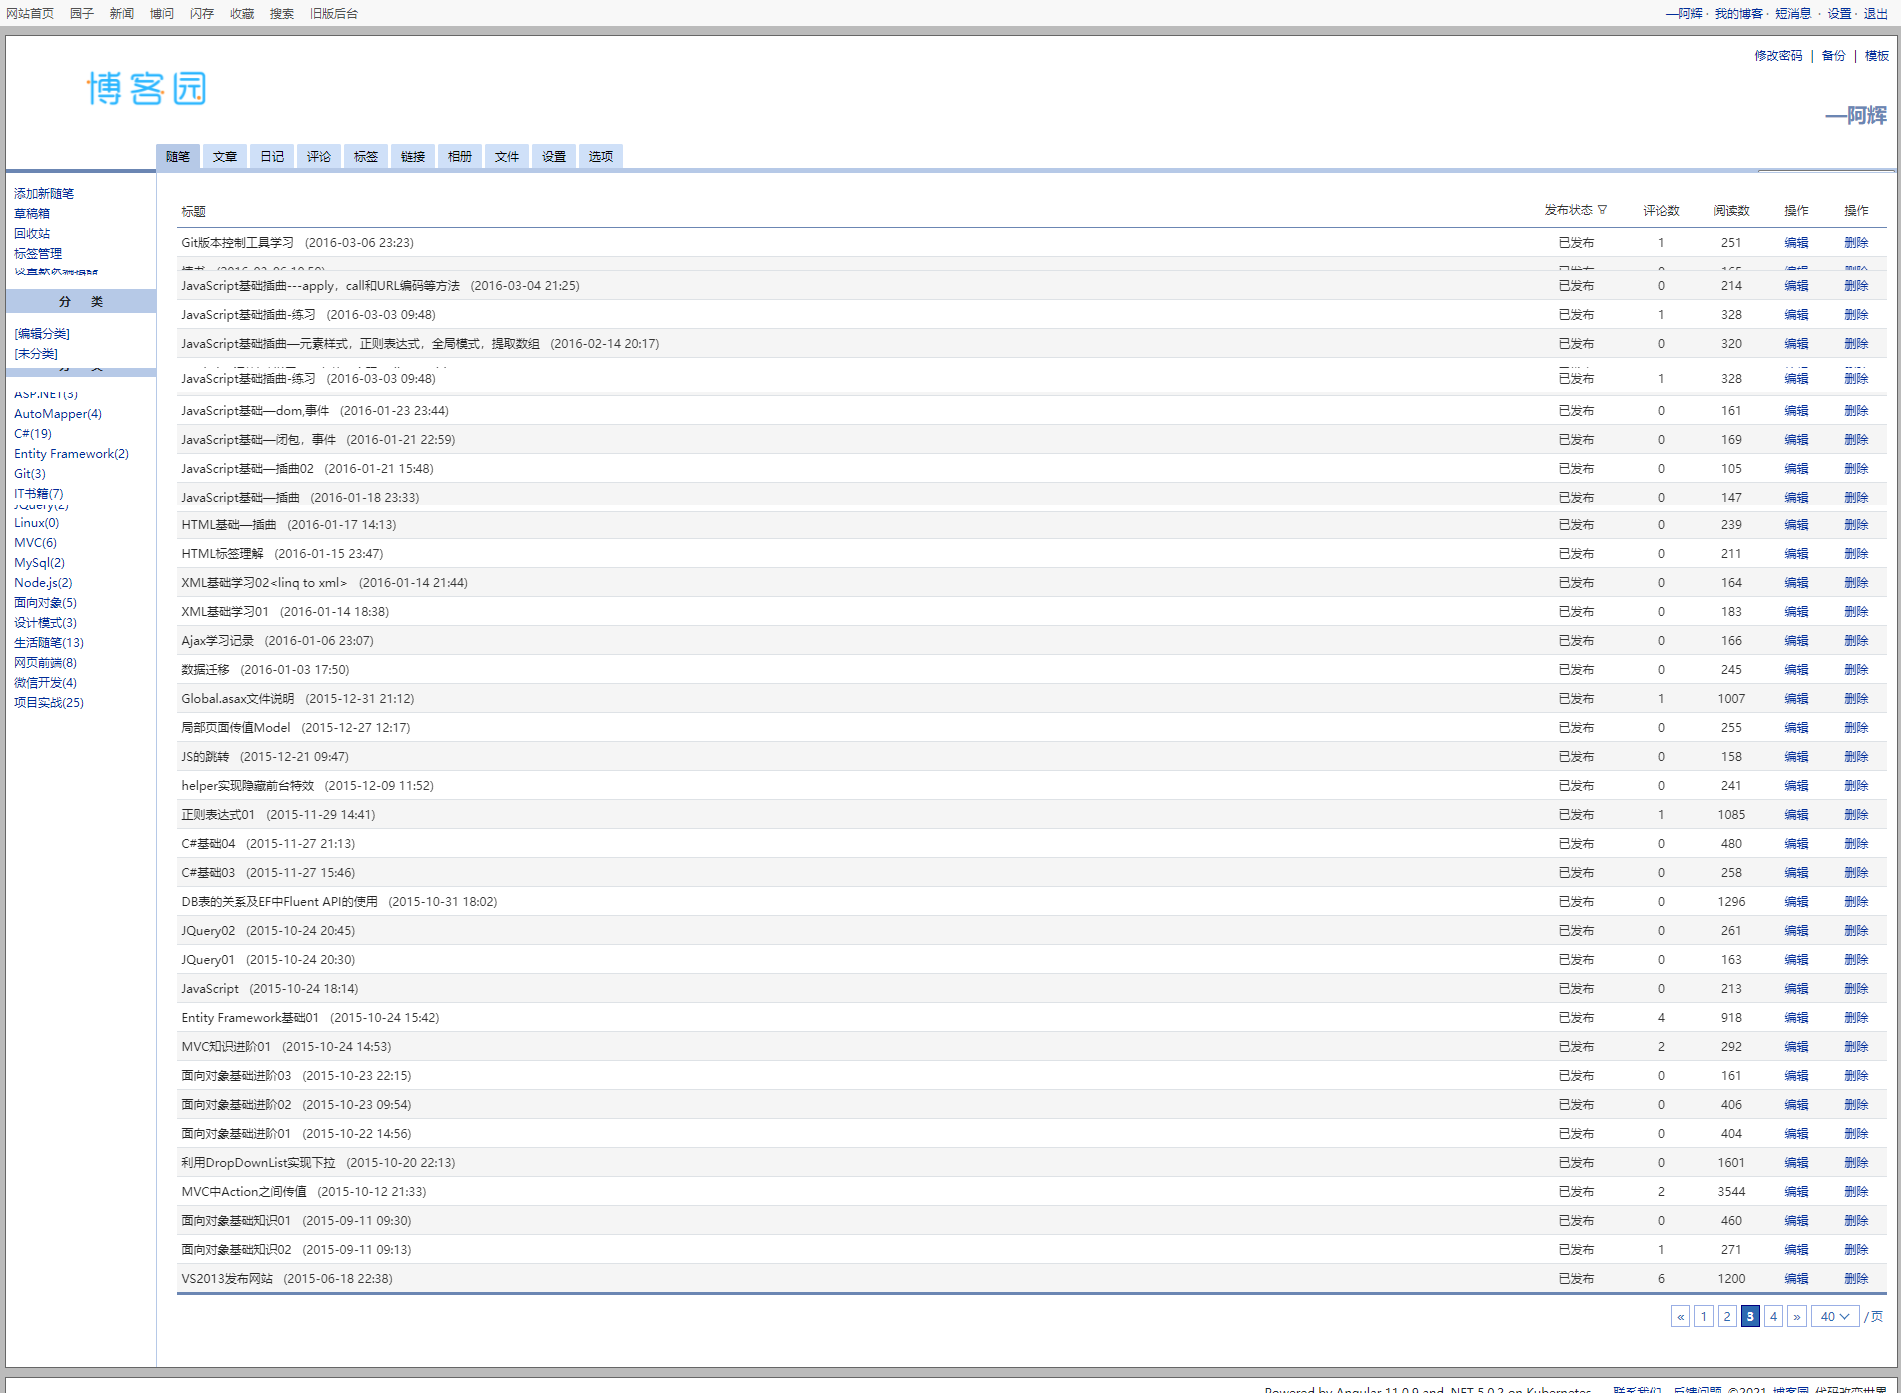This screenshot has width=1901, height=1394.
Task: Select Git(3) category
Action: tap(30, 473)
